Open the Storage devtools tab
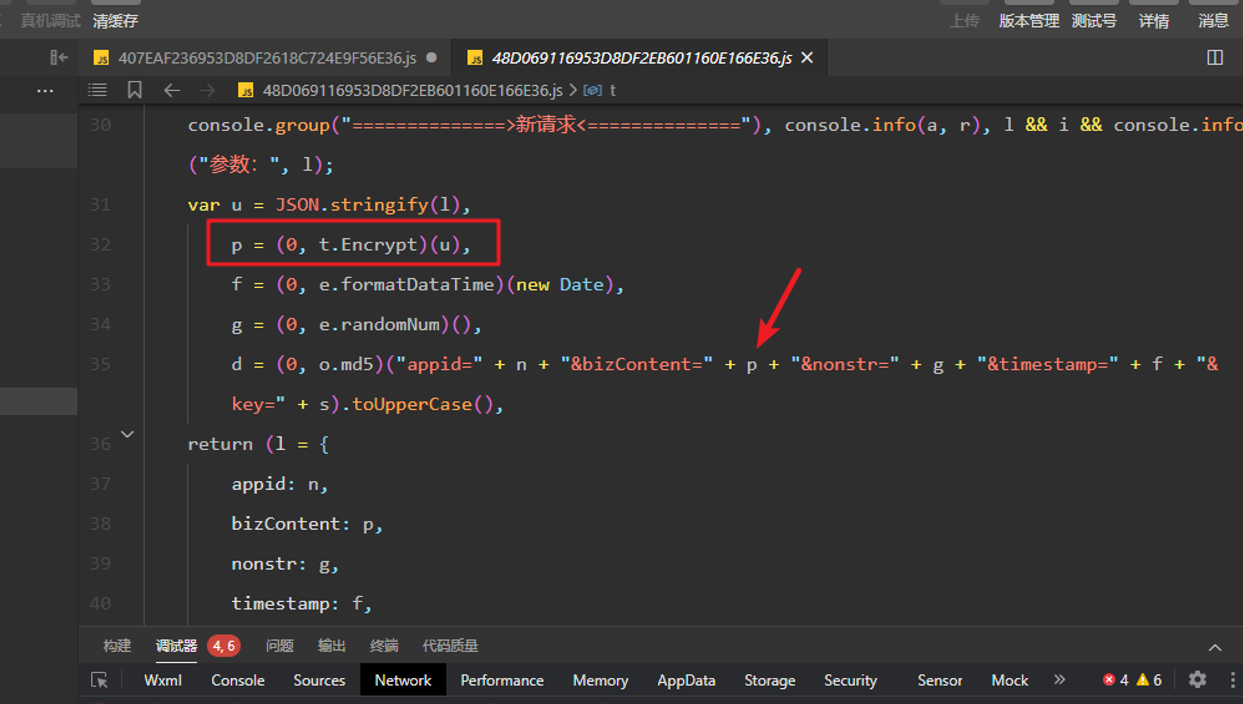This screenshot has height=704, width=1243. (770, 680)
